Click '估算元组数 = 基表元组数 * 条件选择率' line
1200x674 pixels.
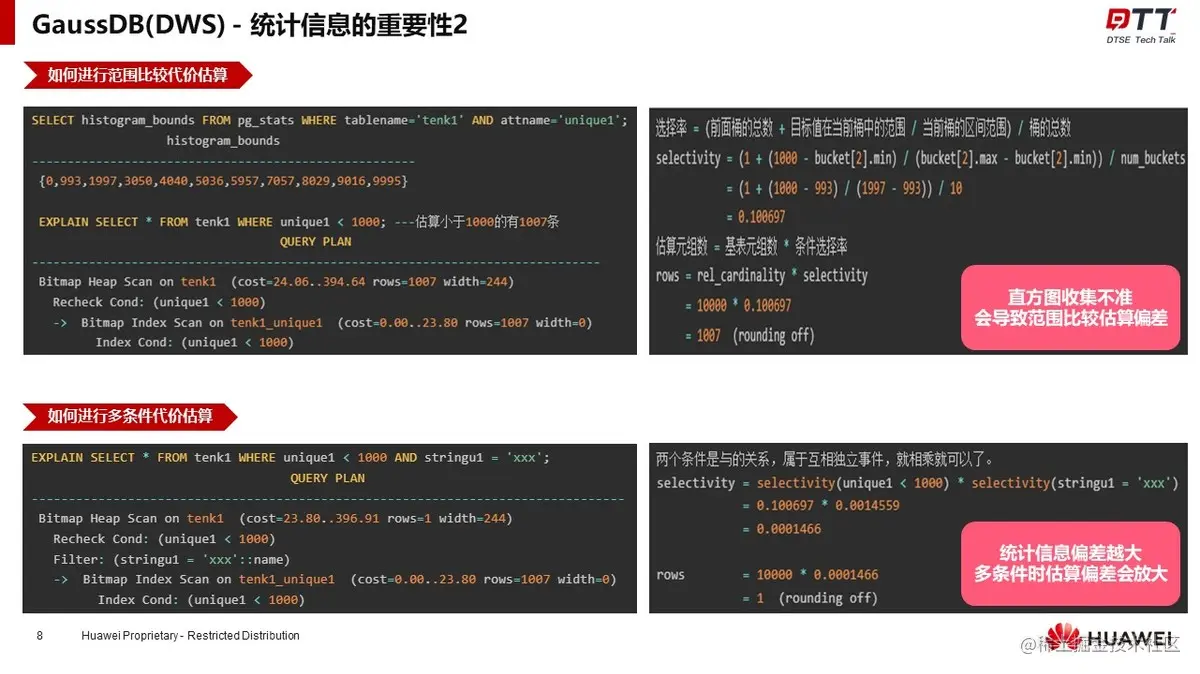[x=751, y=246]
